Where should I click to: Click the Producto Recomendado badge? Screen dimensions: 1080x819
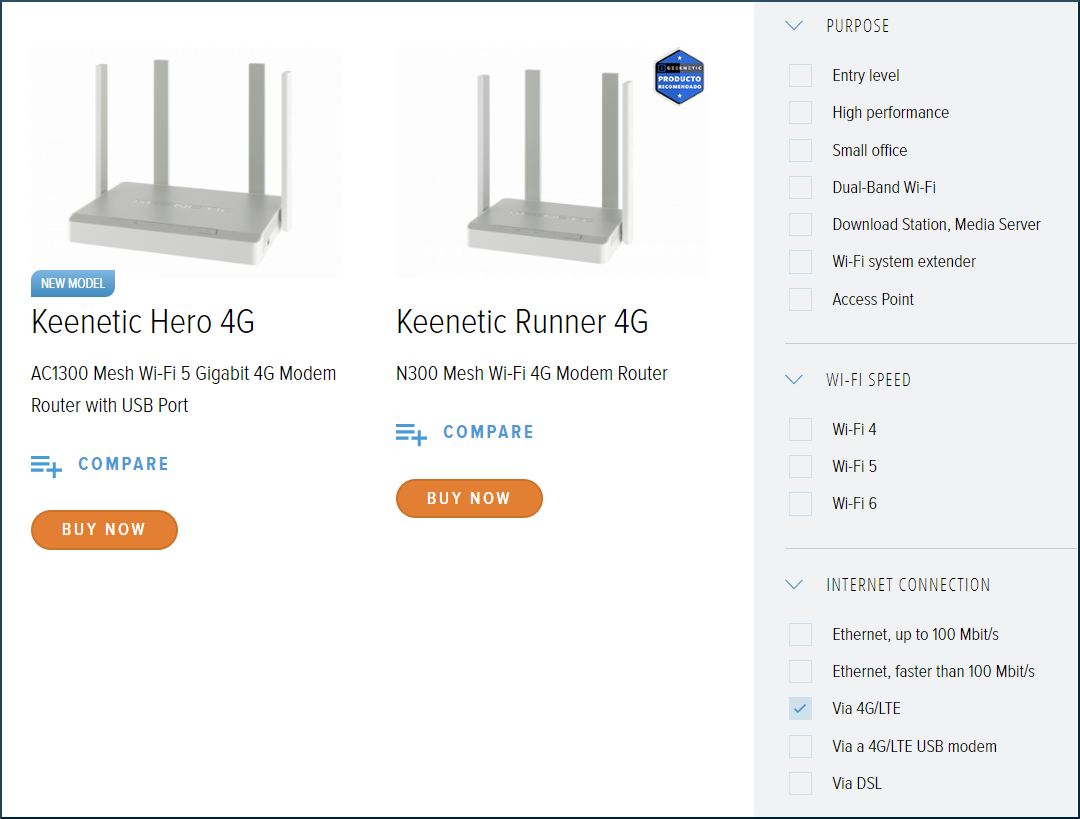[679, 76]
